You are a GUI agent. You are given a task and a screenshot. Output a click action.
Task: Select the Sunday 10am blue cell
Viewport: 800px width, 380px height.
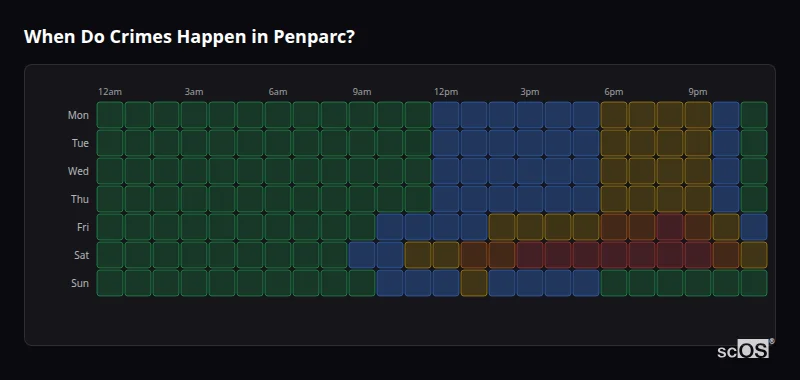pos(390,283)
